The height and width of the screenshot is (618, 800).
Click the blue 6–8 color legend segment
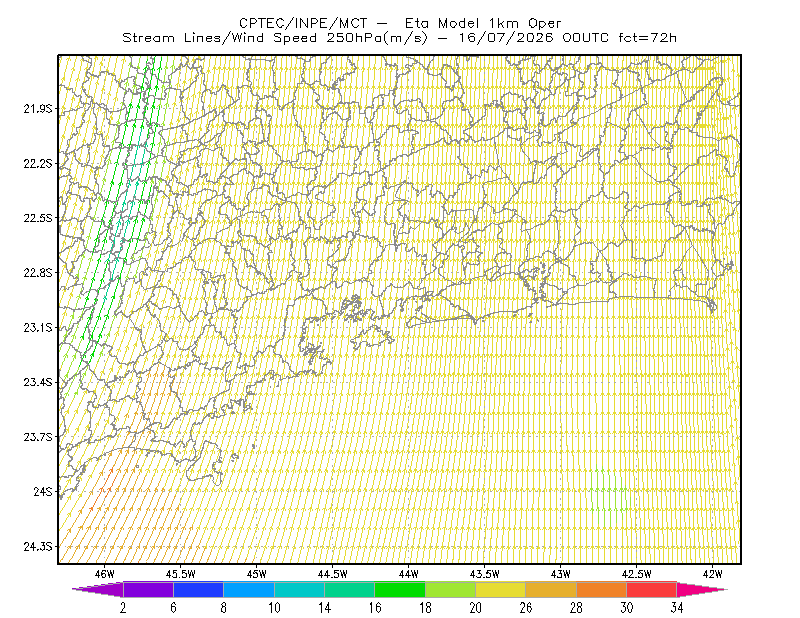coord(198,589)
